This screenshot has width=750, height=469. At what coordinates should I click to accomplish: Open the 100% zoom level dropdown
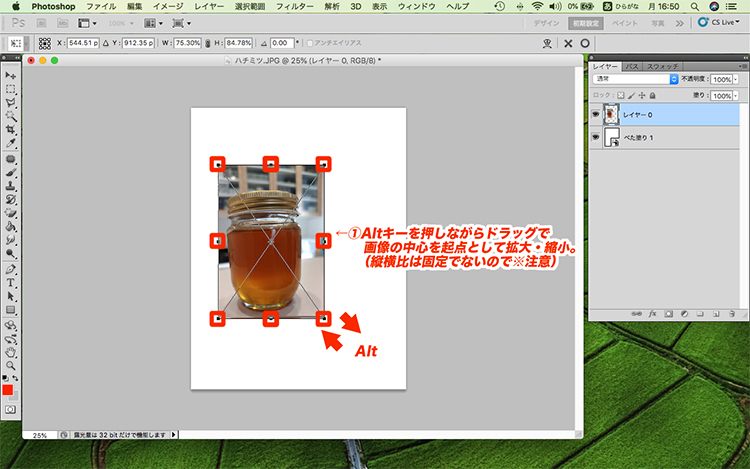pyautogui.click(x=121, y=23)
